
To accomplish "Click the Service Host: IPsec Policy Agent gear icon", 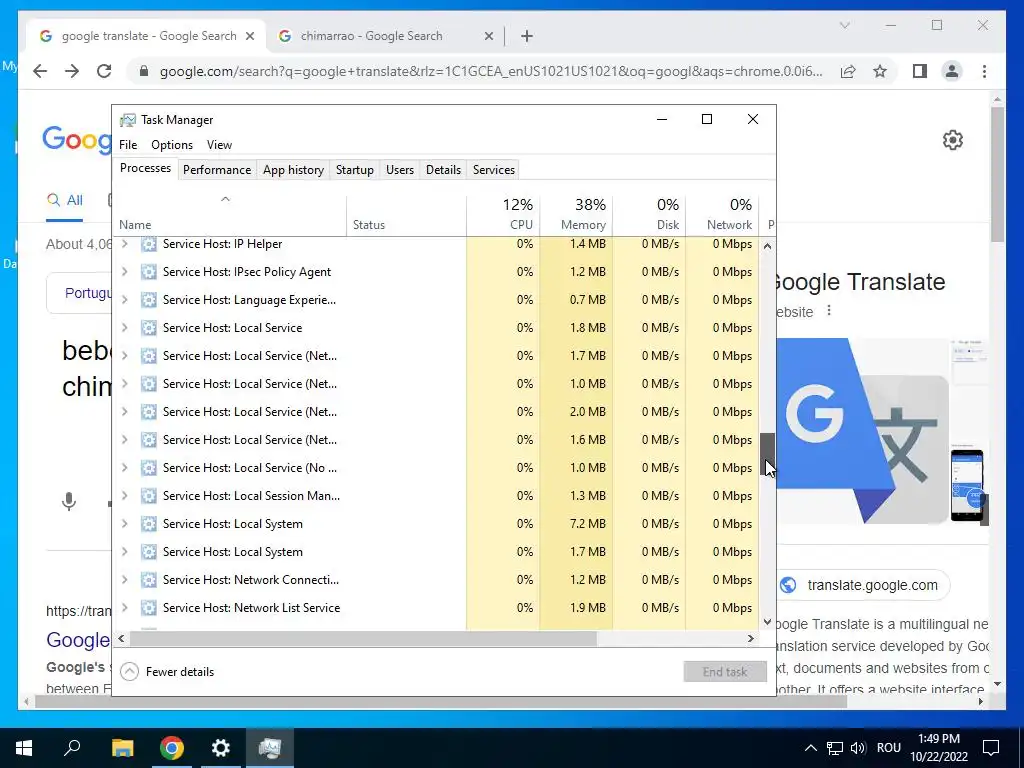I will (x=149, y=272).
